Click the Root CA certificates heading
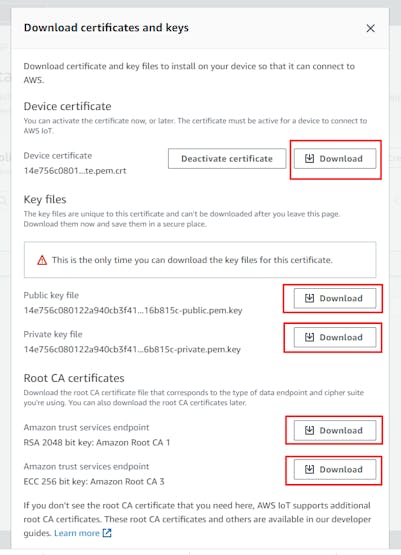The width and height of the screenshot is (401, 555). pyautogui.click(x=74, y=378)
